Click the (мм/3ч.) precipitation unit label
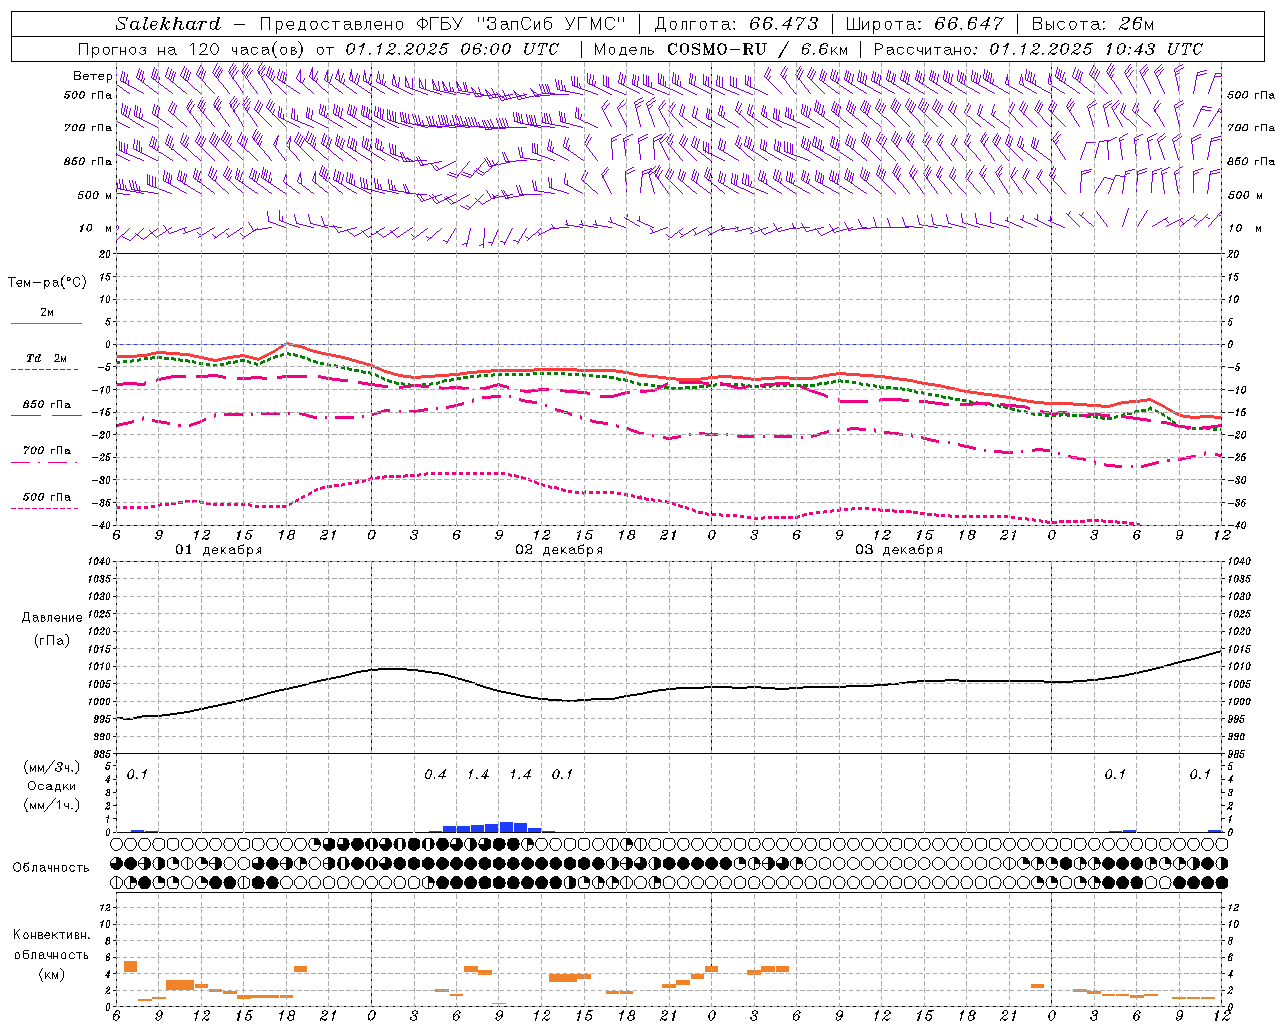 tap(52, 767)
